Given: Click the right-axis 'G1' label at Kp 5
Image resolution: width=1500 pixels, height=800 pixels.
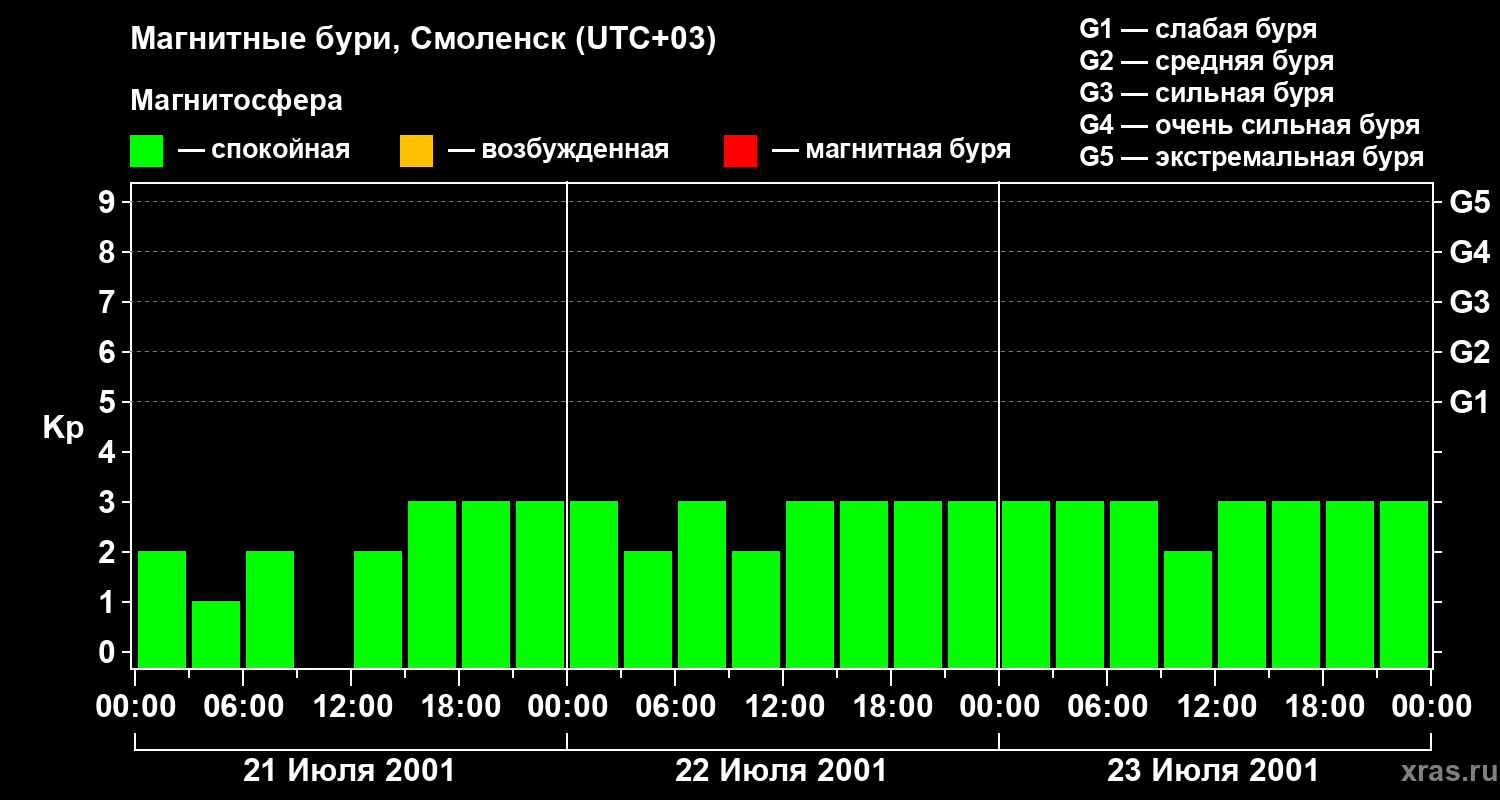Looking at the screenshot, I should pyautogui.click(x=1469, y=402).
